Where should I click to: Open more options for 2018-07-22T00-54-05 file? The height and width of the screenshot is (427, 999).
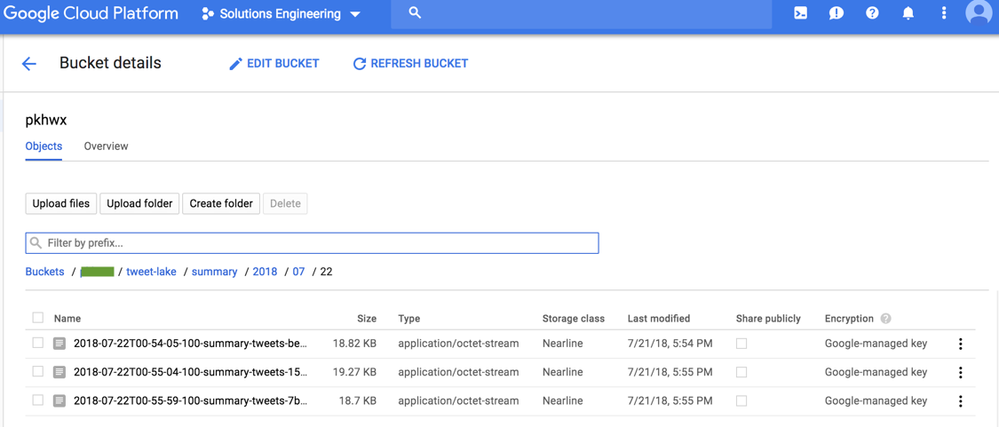click(960, 344)
